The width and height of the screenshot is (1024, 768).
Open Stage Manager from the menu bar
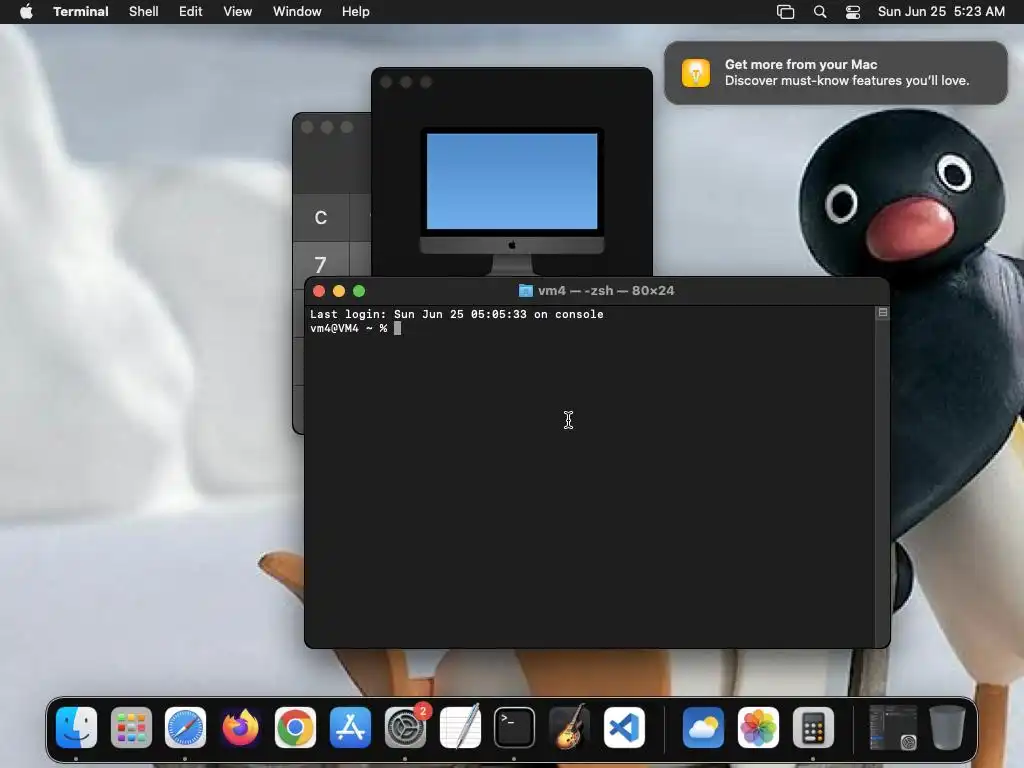pyautogui.click(x=786, y=12)
